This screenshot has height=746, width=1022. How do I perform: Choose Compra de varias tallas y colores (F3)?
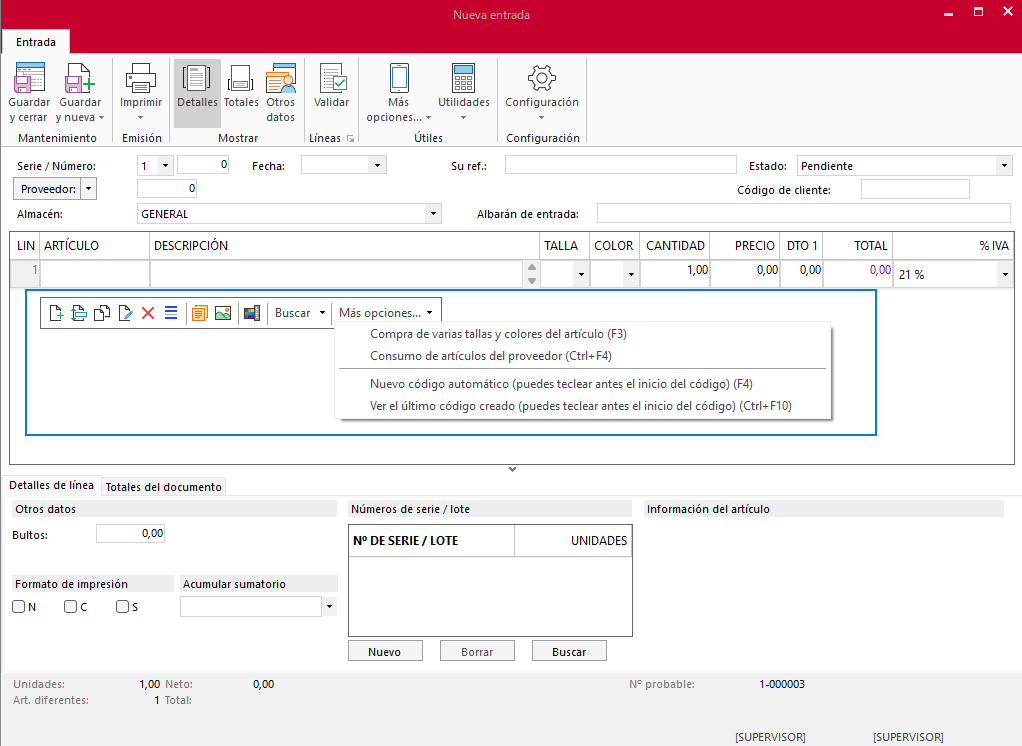tap(498, 334)
